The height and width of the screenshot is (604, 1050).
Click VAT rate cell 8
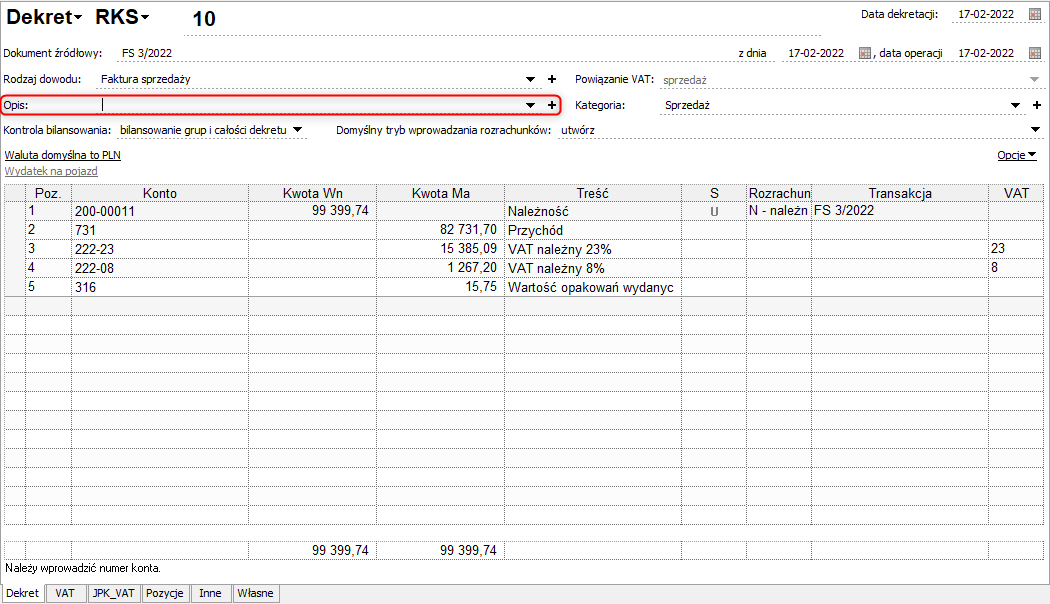coord(1016,268)
